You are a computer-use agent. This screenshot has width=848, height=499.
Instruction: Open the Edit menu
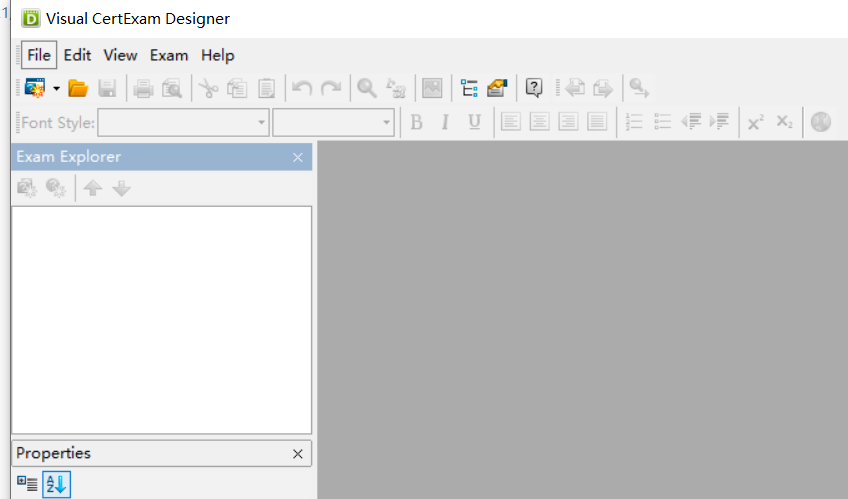[77, 55]
